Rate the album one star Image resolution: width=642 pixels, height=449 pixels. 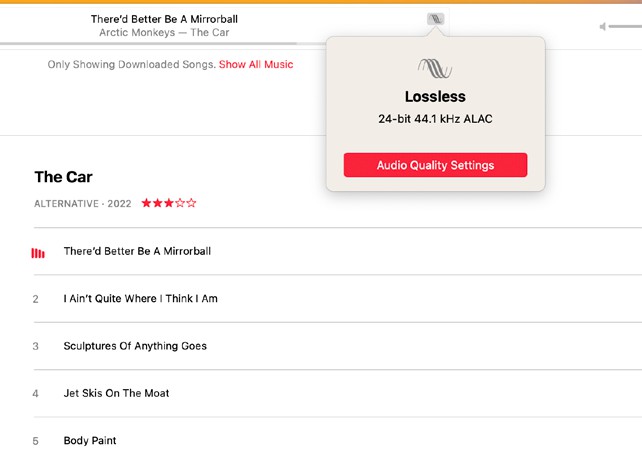[146, 203]
